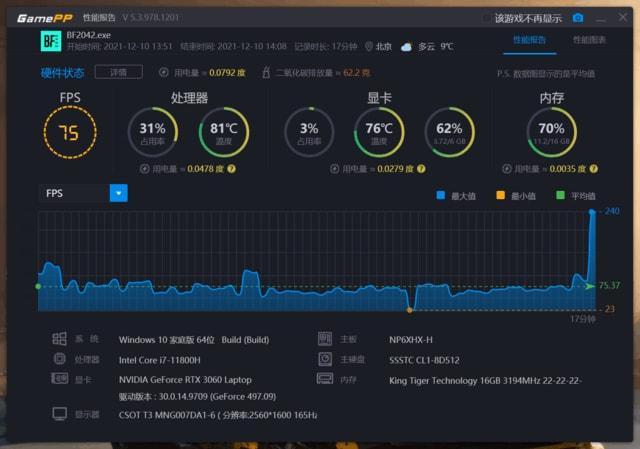Click the memory module icon in specs
This screenshot has height=449, width=640.
325,379
